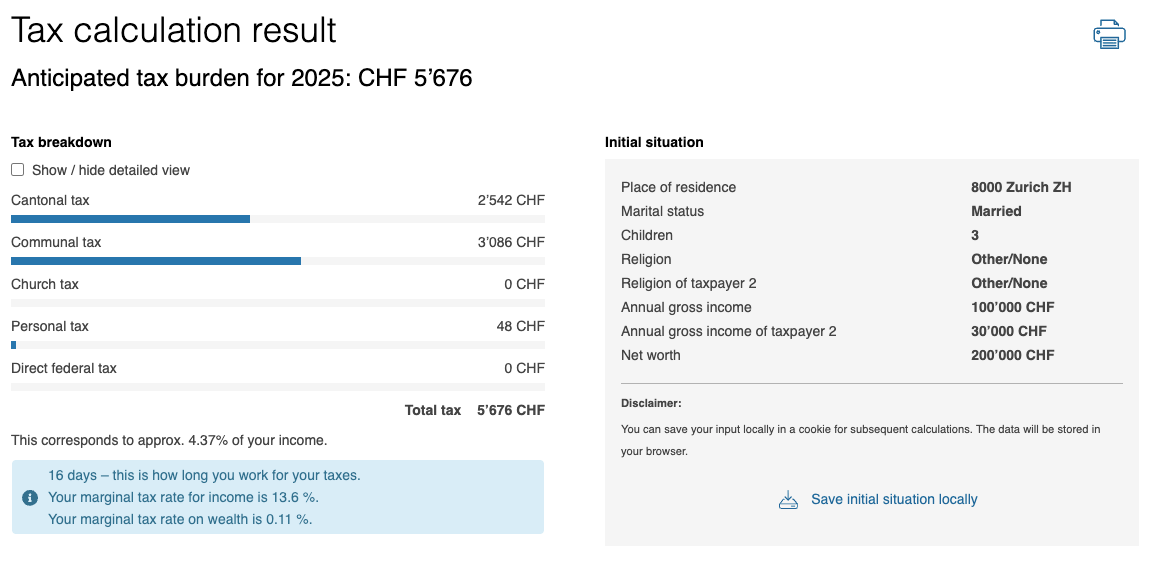
Task: Click the Church tax label
Action: (45, 284)
